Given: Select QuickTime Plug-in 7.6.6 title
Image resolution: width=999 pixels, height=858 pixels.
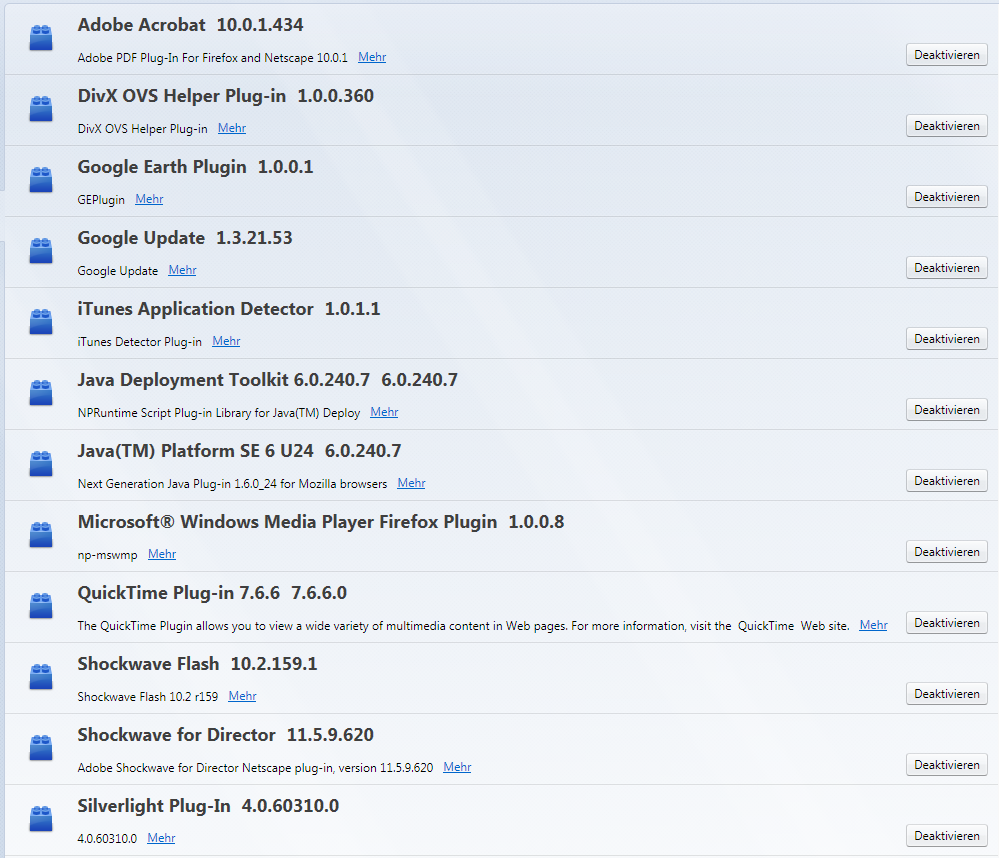Looking at the screenshot, I should 212,593.
